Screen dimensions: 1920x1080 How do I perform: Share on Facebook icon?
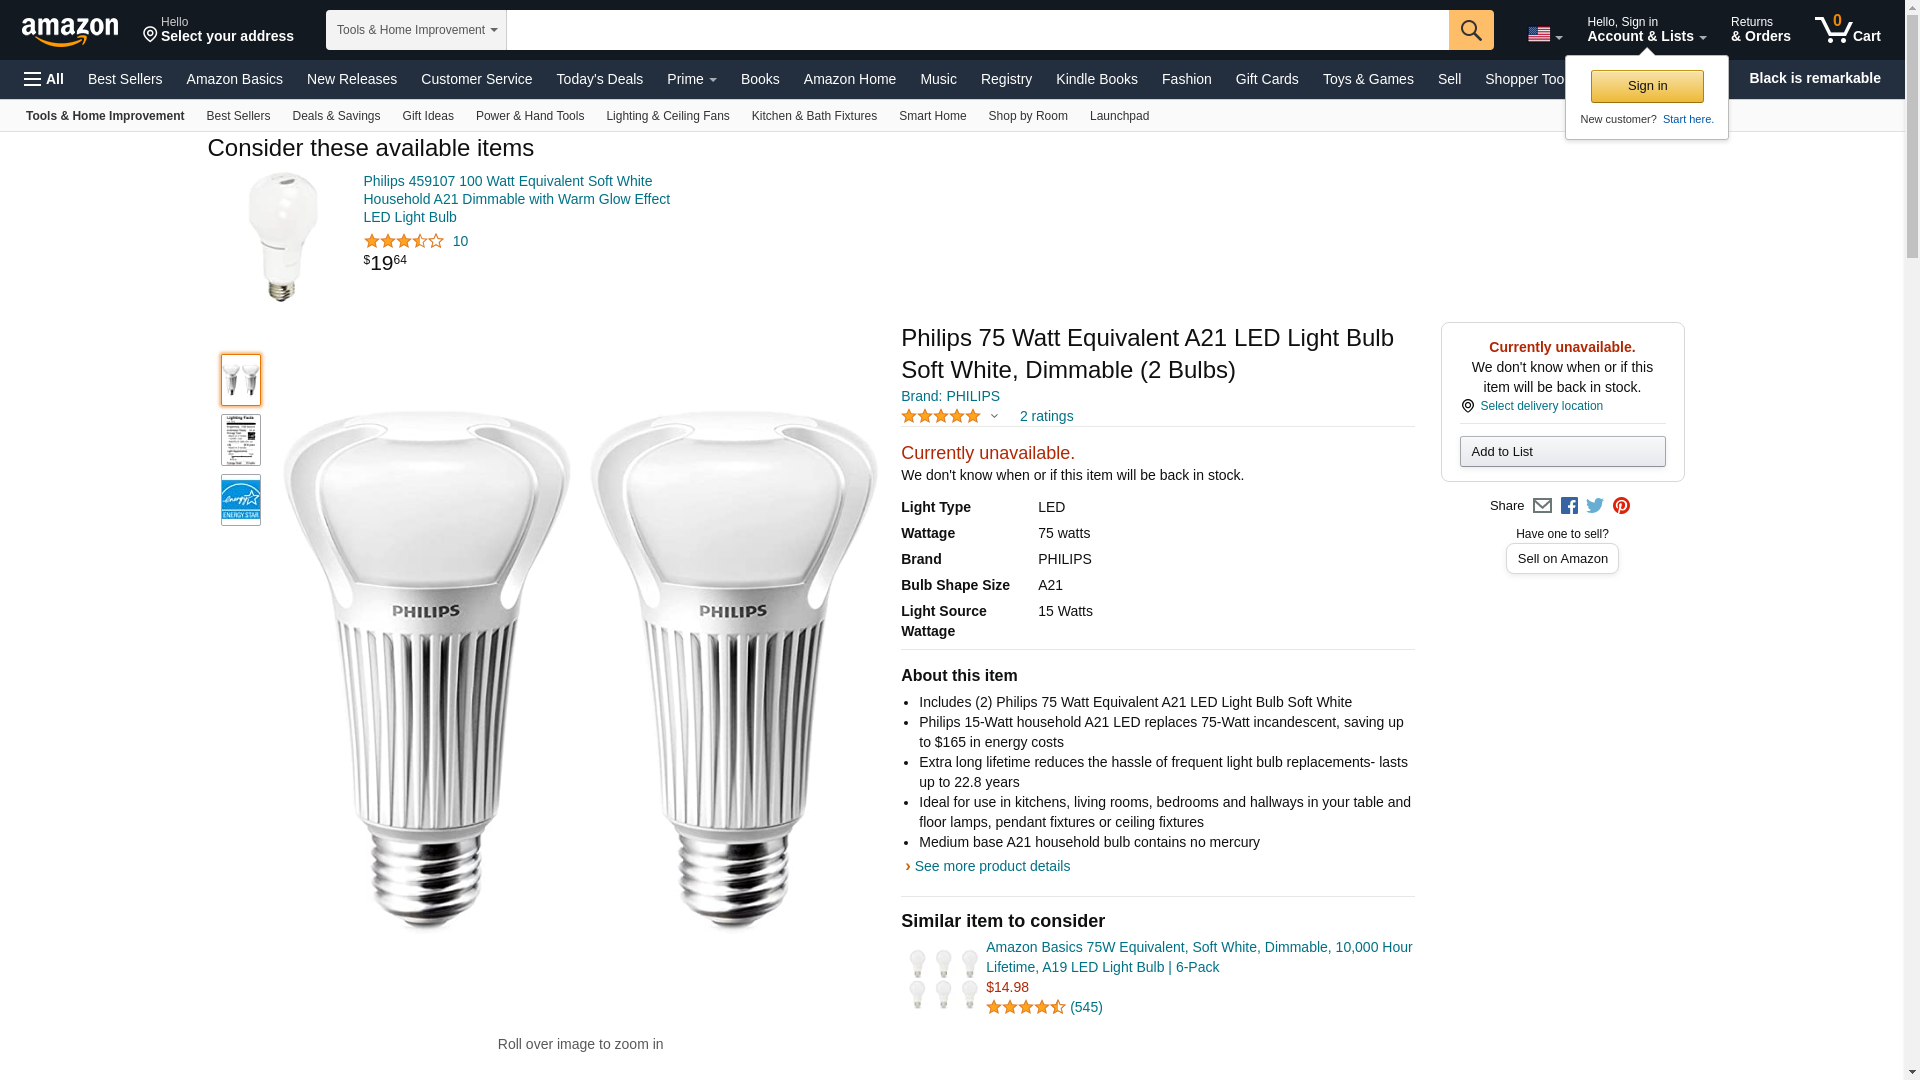coord(1569,506)
